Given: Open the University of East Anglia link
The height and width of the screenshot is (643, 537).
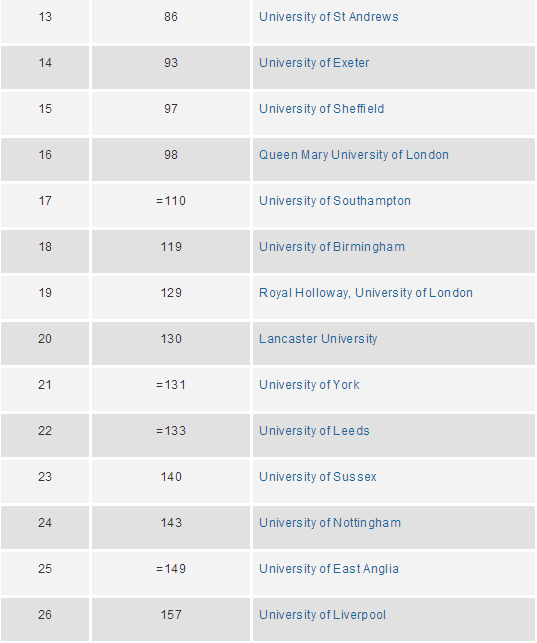Looking at the screenshot, I should pyautogui.click(x=329, y=568).
